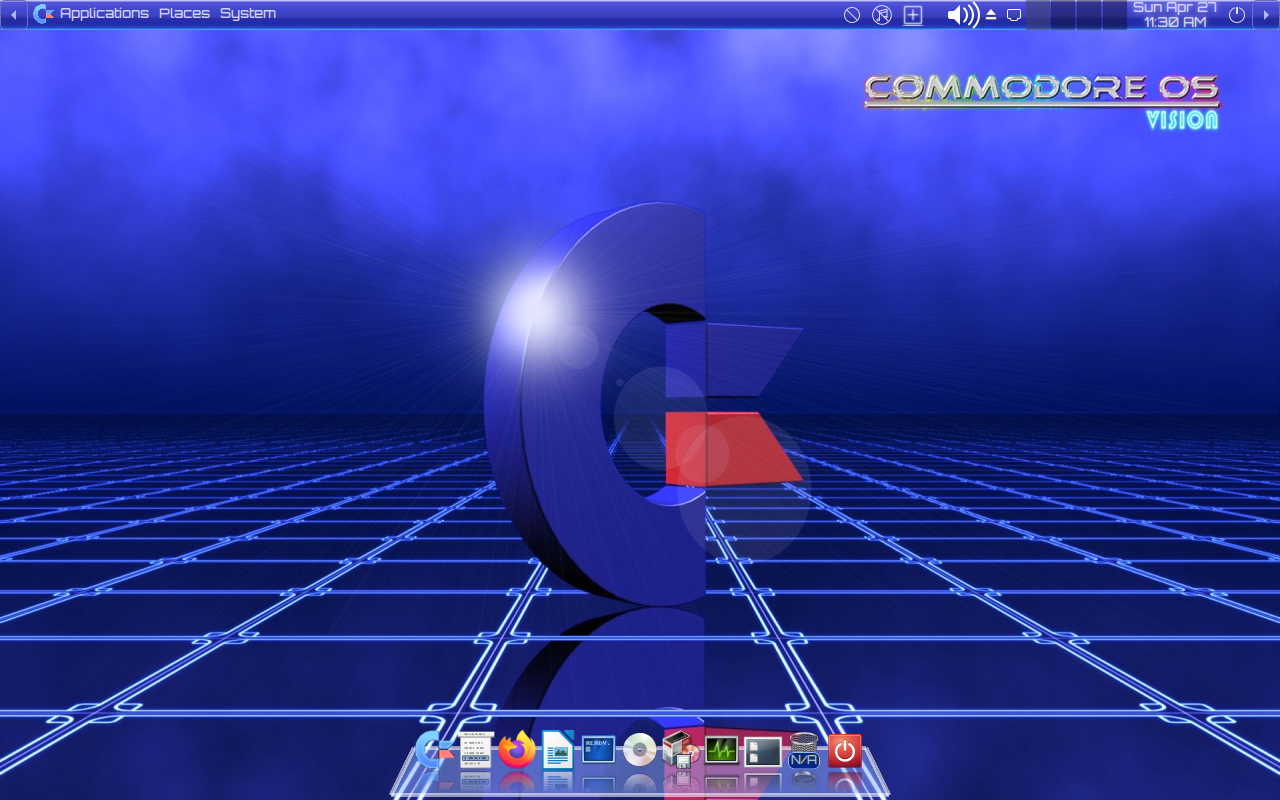Open the volume speaker control
Image resolution: width=1280 pixels, height=800 pixels.
[x=963, y=15]
